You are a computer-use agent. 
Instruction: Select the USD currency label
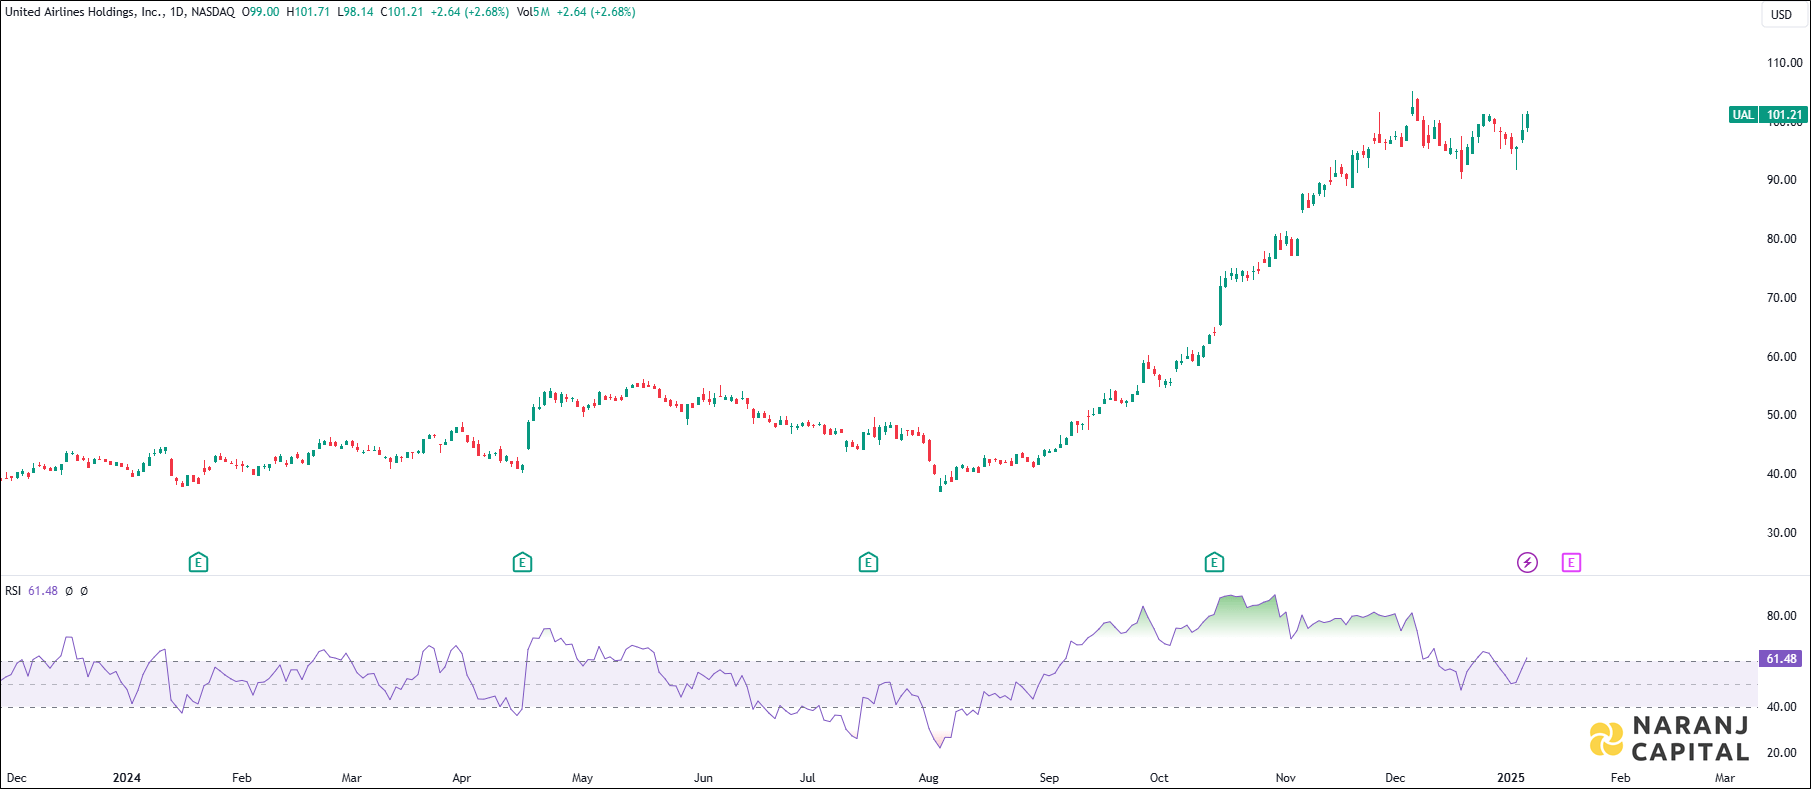(1782, 14)
